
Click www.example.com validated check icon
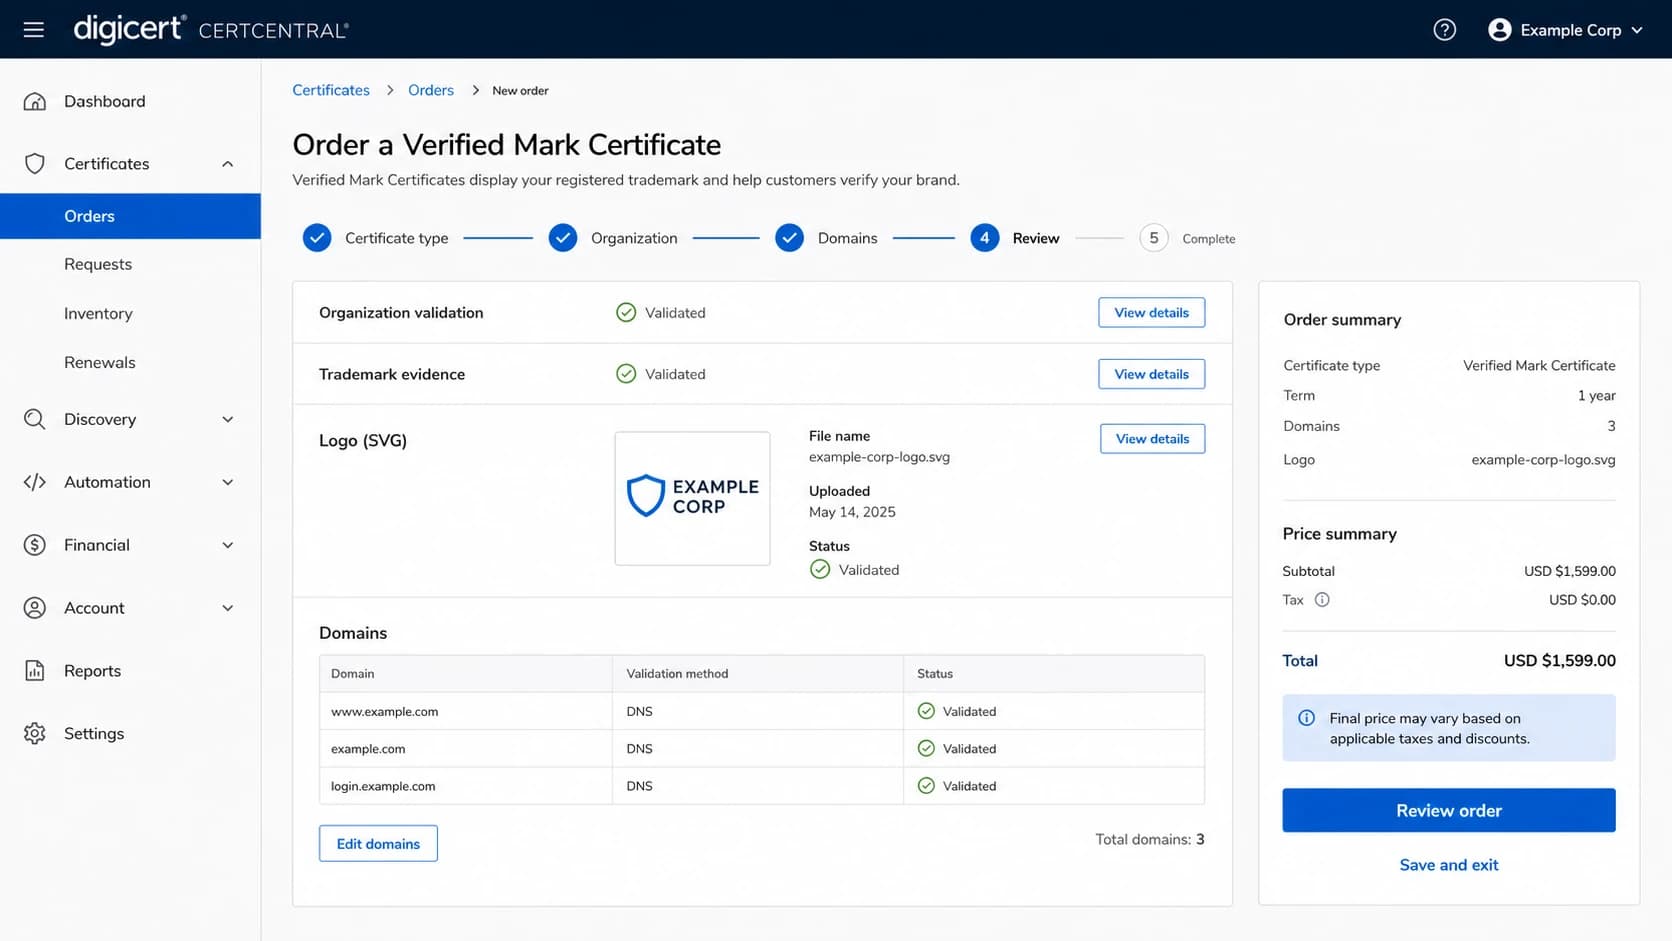(x=926, y=711)
